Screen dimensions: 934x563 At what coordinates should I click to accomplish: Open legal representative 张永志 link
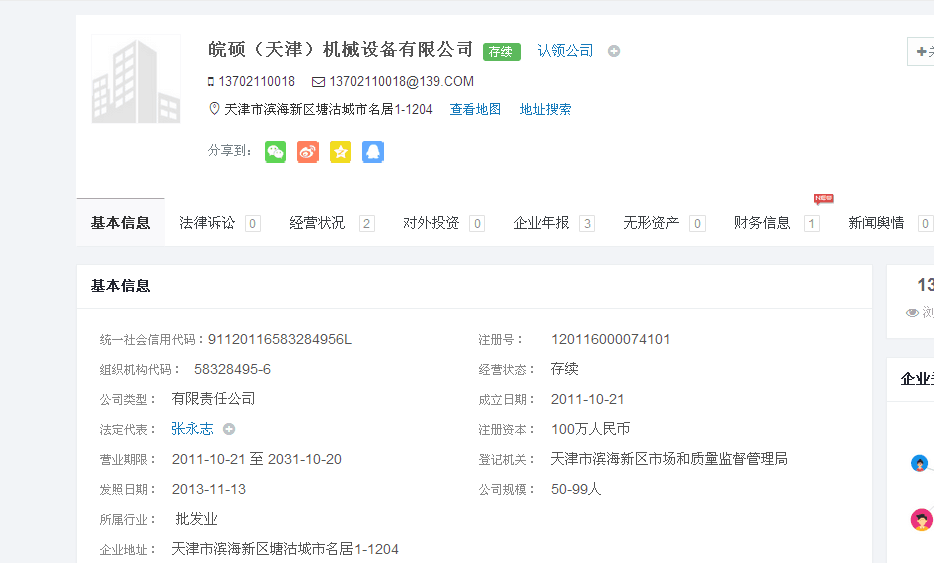192,429
